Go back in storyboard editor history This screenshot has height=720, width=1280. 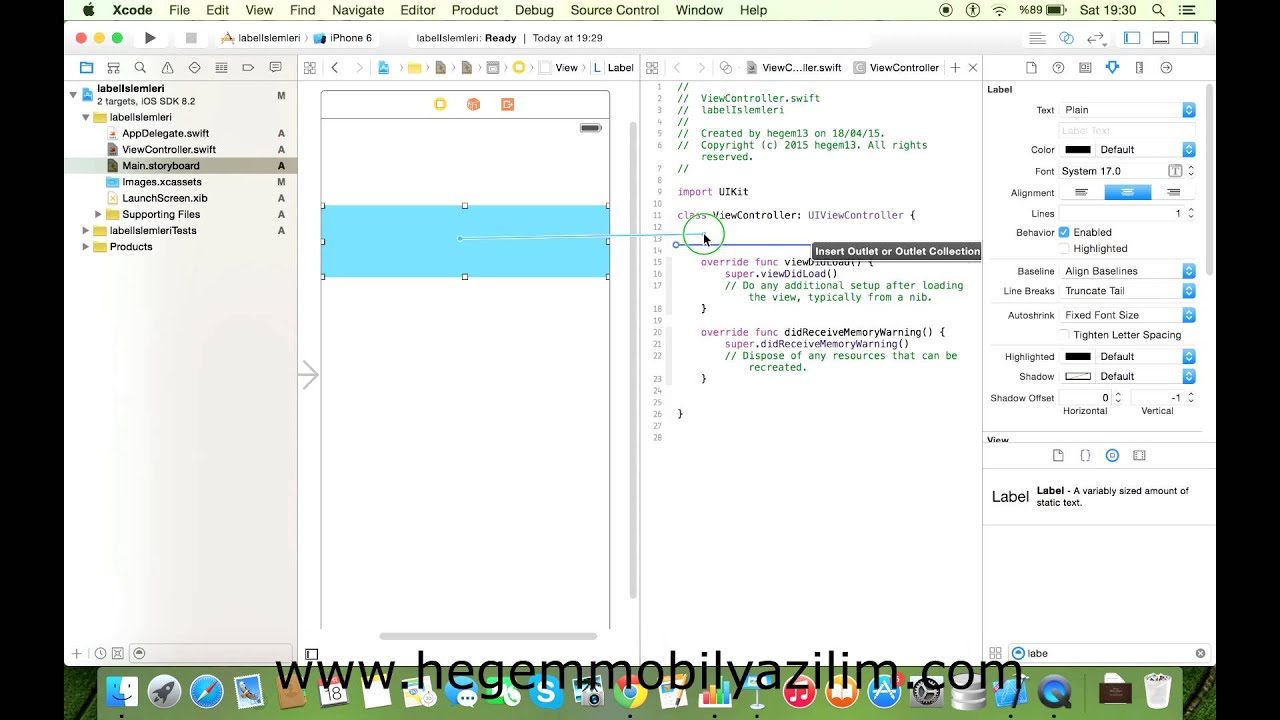[335, 68]
